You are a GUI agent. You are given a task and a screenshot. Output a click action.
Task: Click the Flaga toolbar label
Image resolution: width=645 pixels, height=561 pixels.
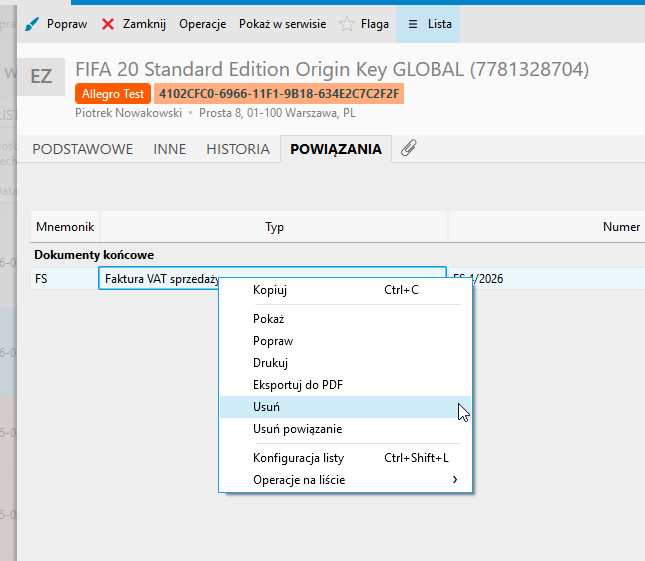click(x=374, y=24)
